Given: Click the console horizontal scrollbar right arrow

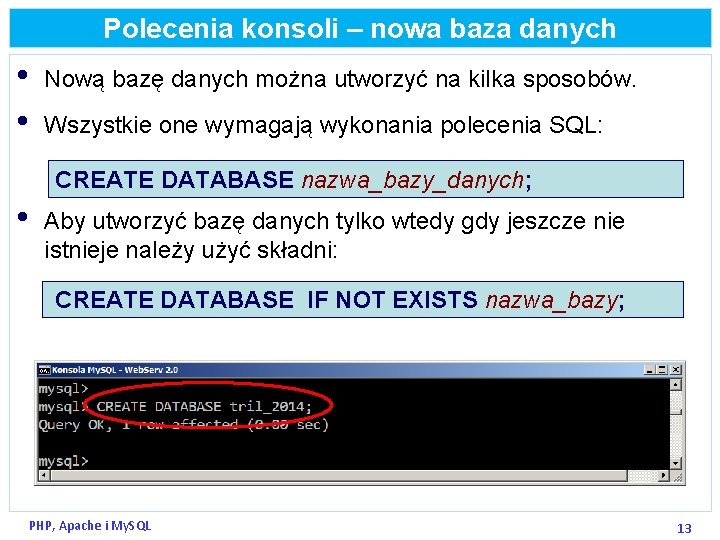Looking at the screenshot, I should pyautogui.click(x=663, y=476).
